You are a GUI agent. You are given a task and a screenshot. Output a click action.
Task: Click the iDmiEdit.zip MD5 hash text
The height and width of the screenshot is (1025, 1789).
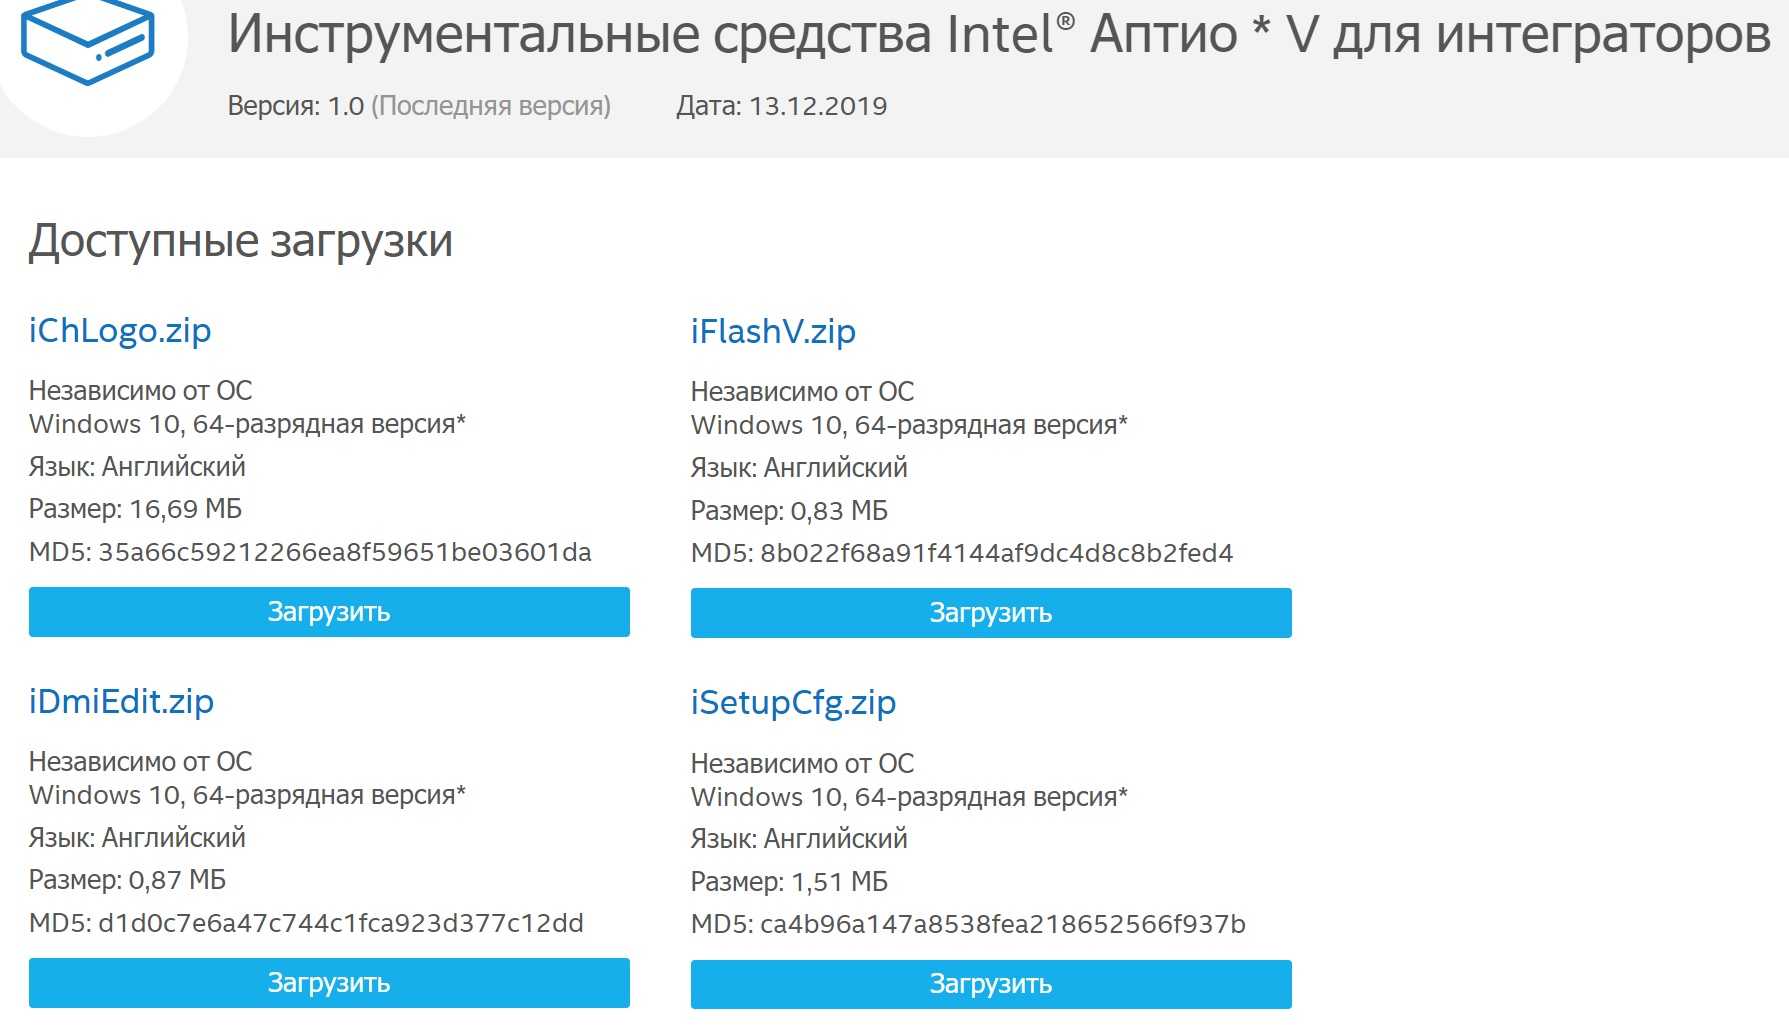(340, 923)
